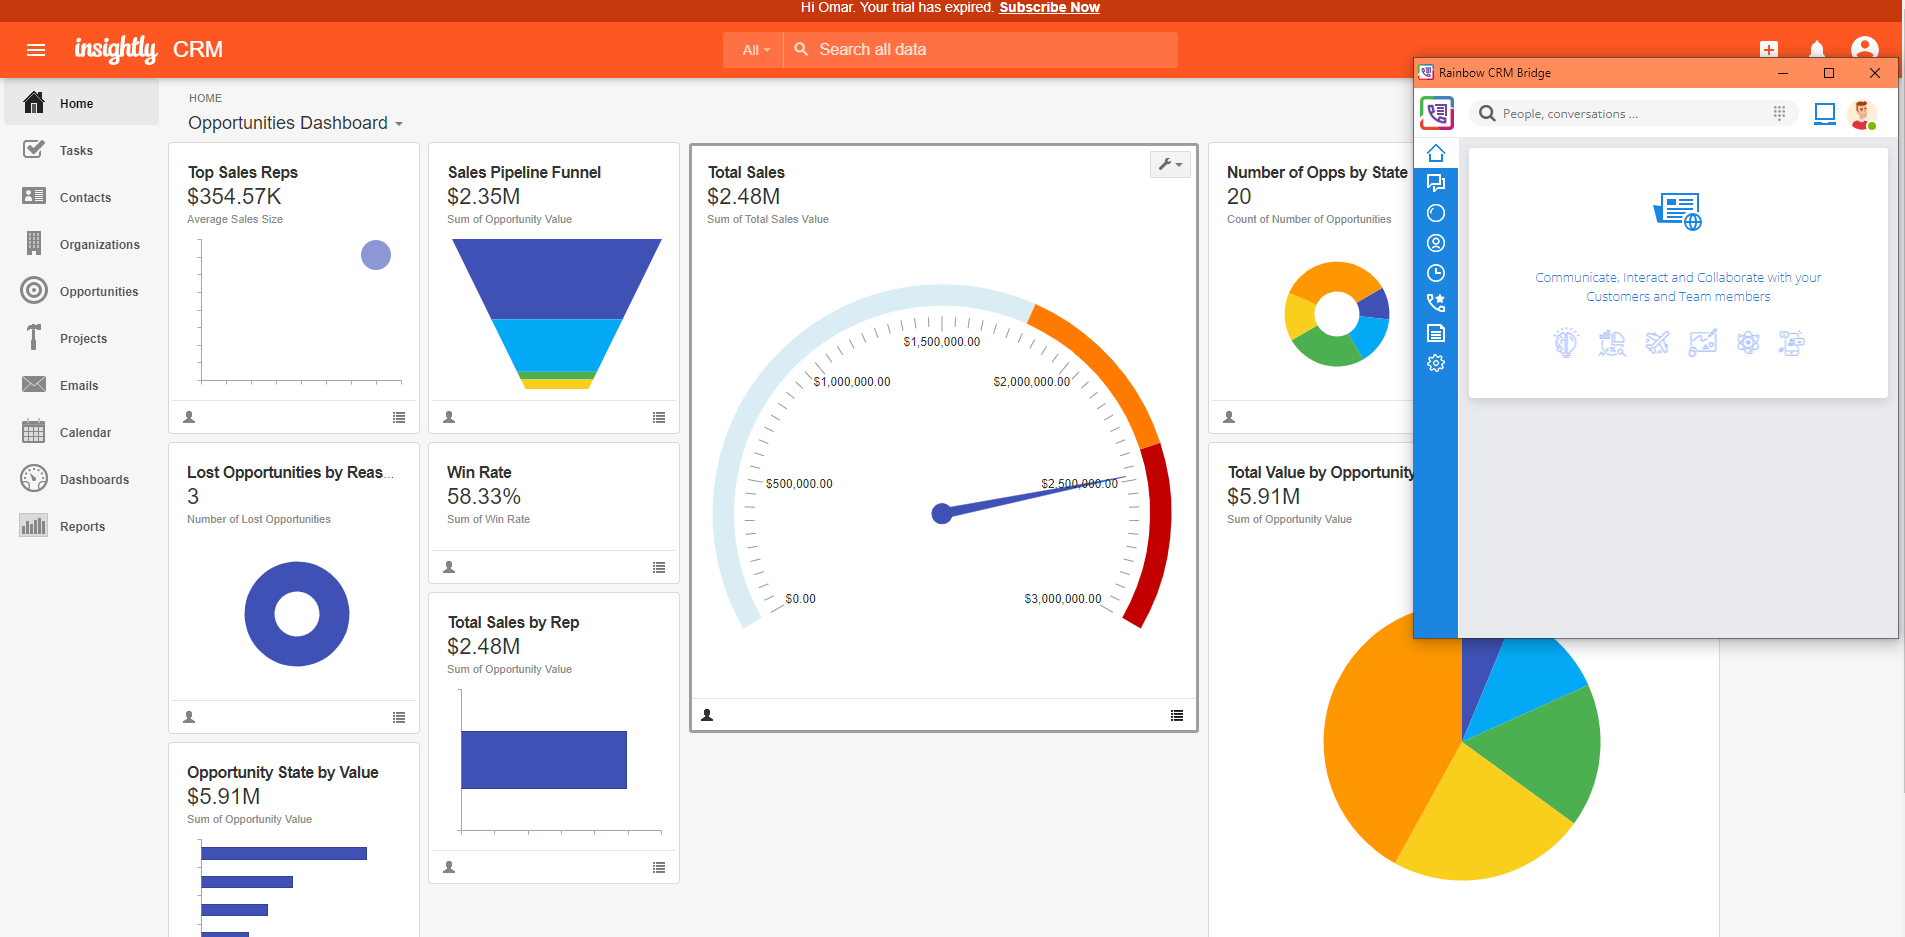Open Rainbow favorite calls phone icon
Image resolution: width=1905 pixels, height=937 pixels.
[1436, 303]
